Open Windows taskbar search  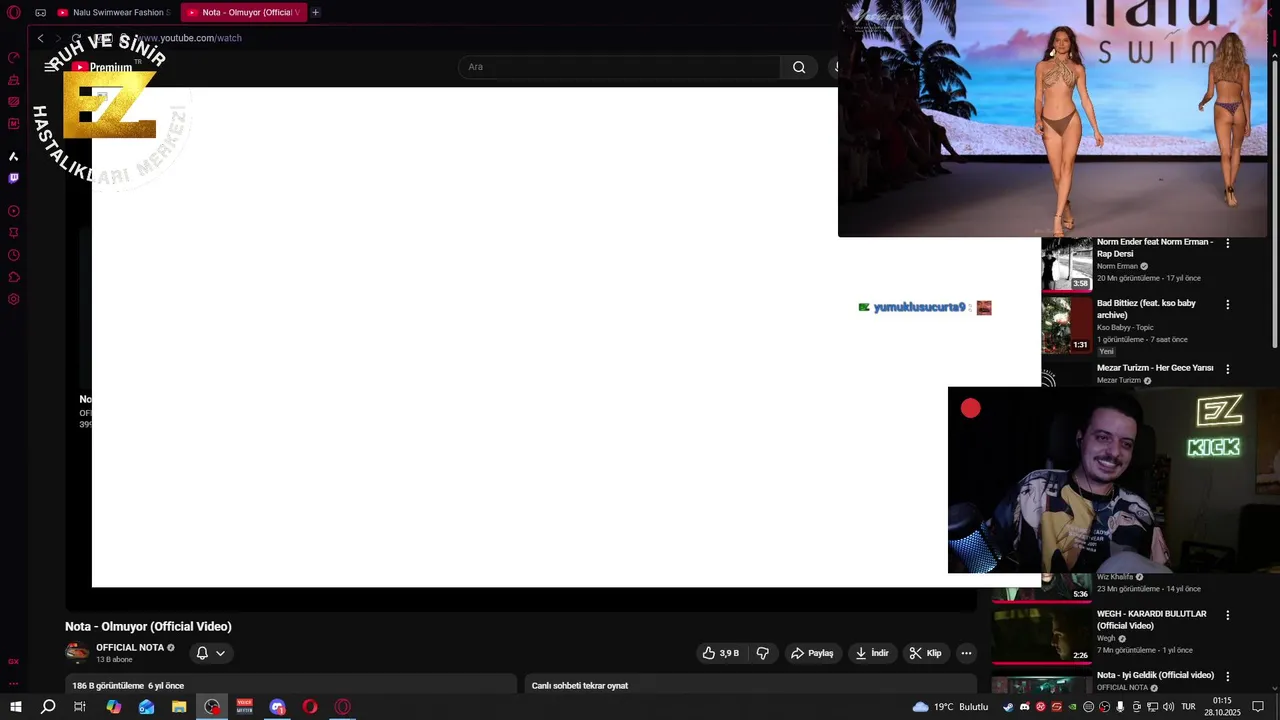(x=48, y=707)
